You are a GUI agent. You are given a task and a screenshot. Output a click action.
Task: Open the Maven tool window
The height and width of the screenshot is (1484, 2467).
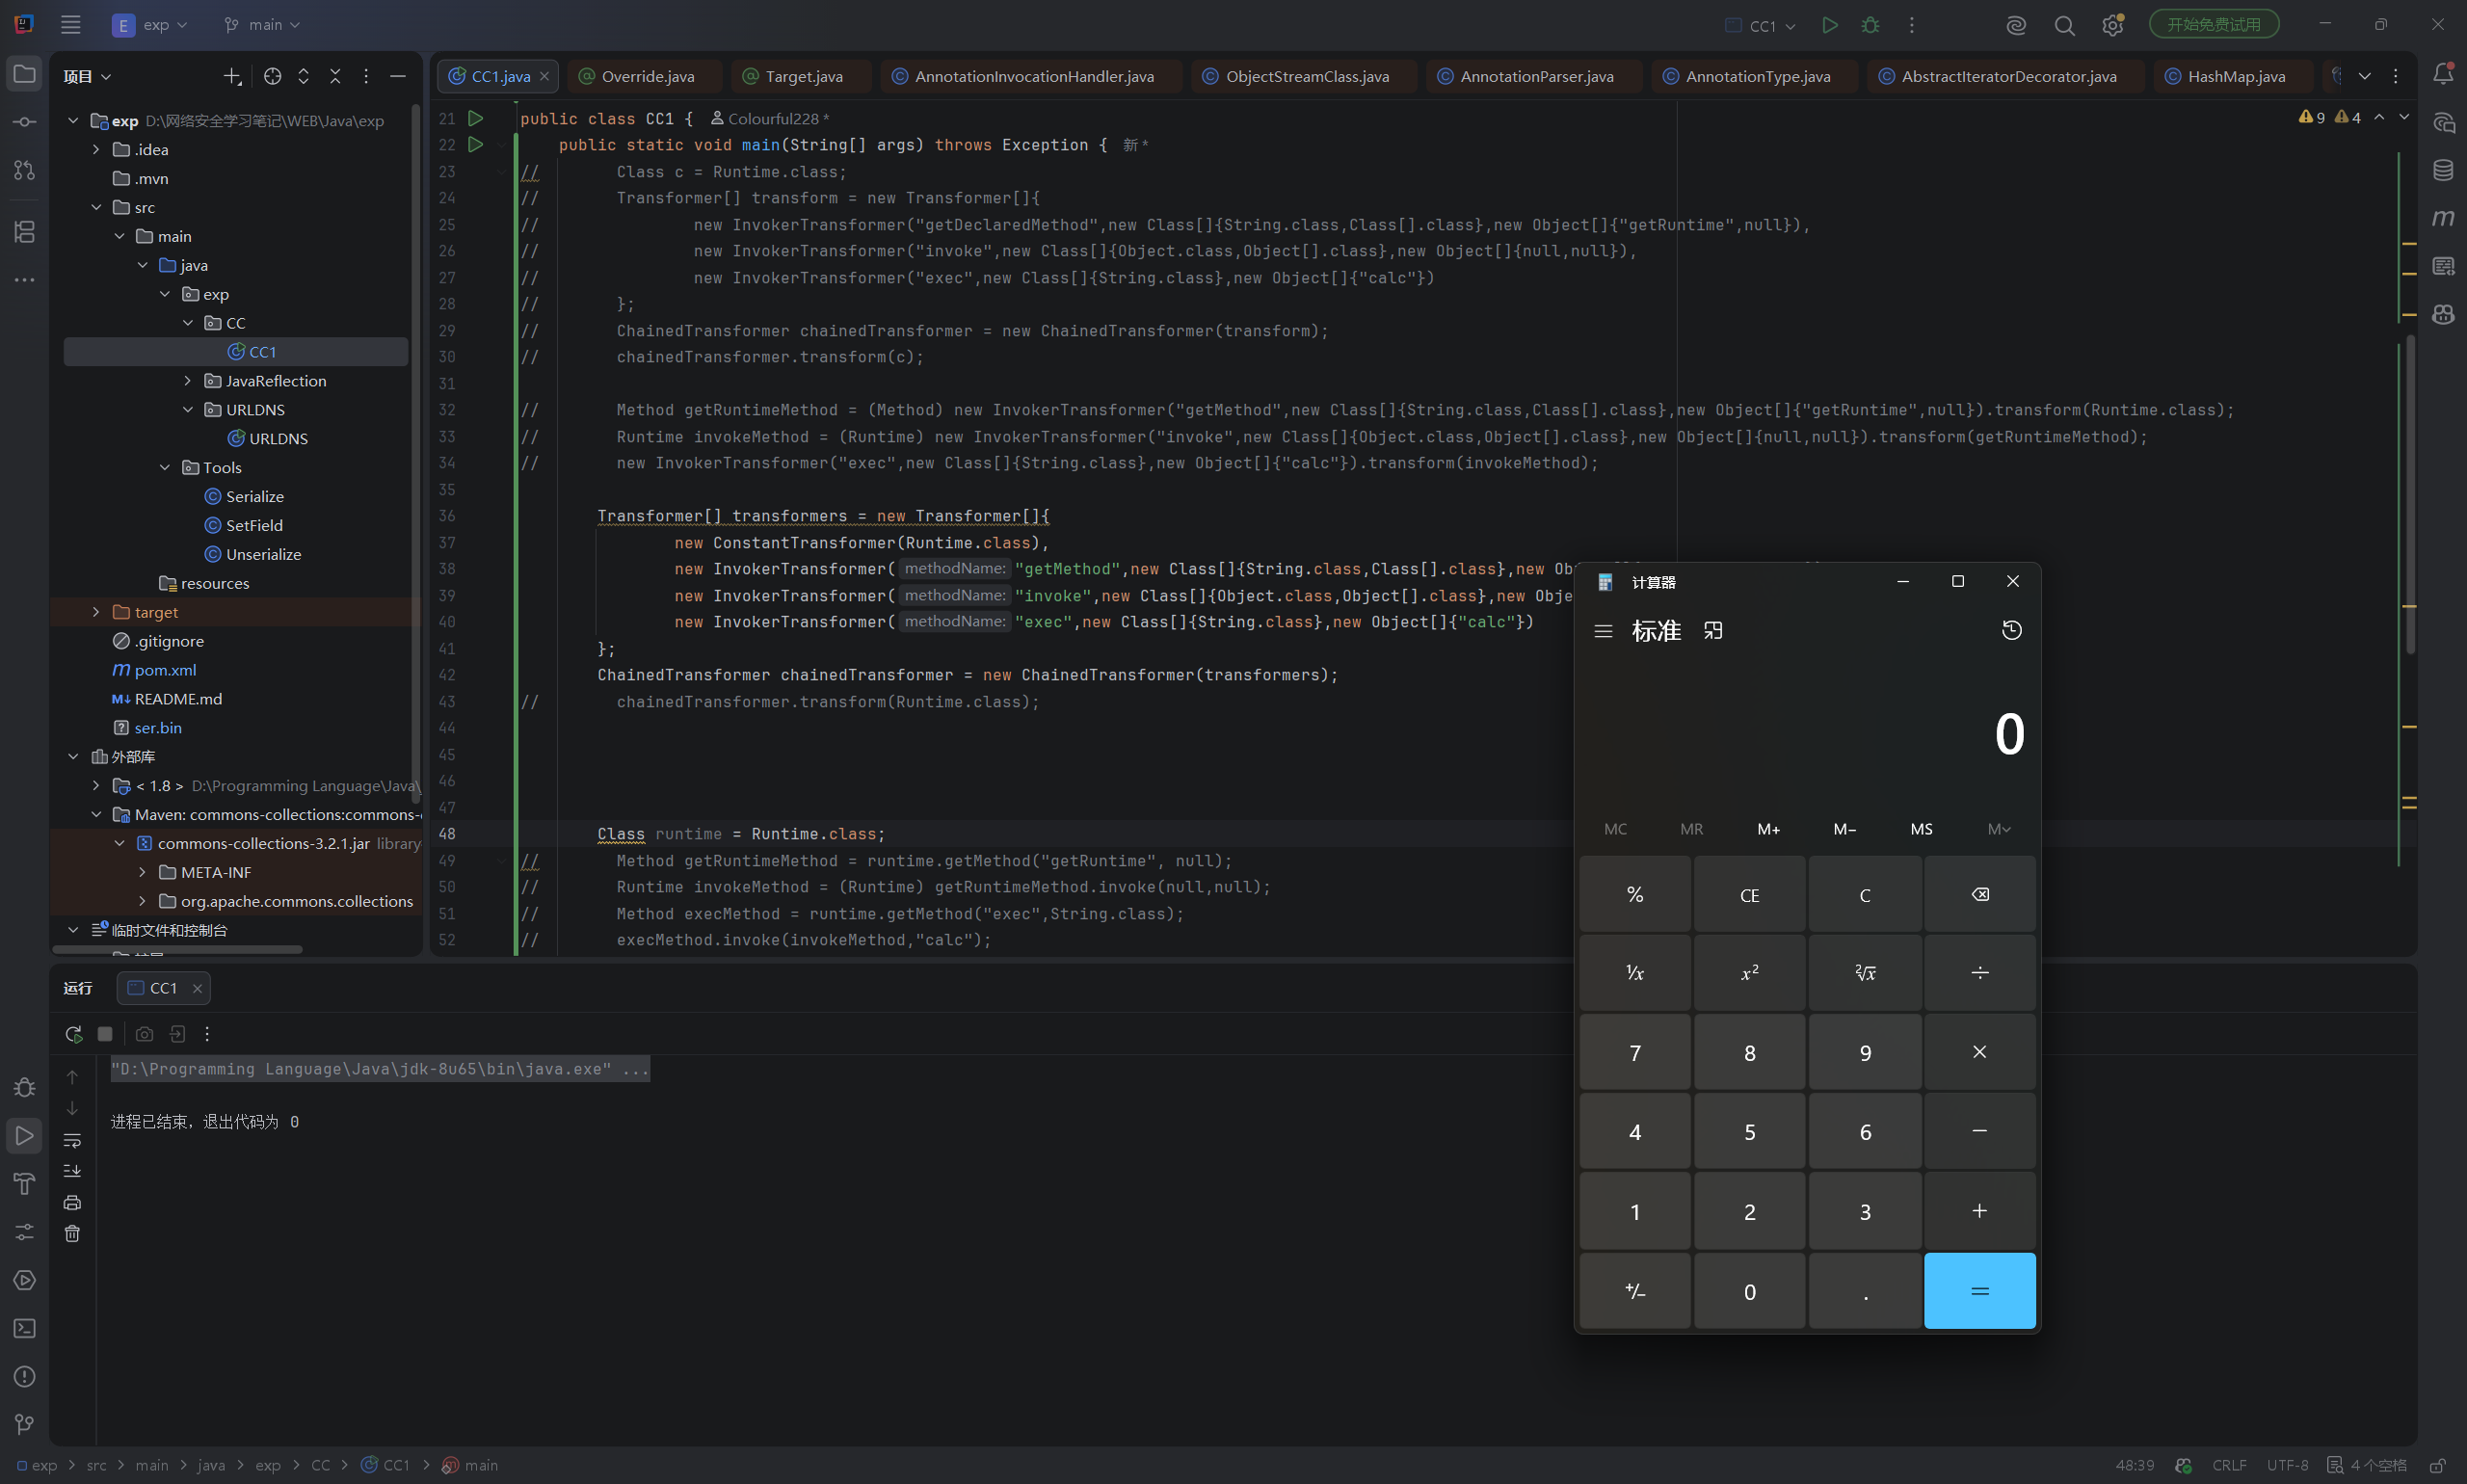coord(2443,218)
